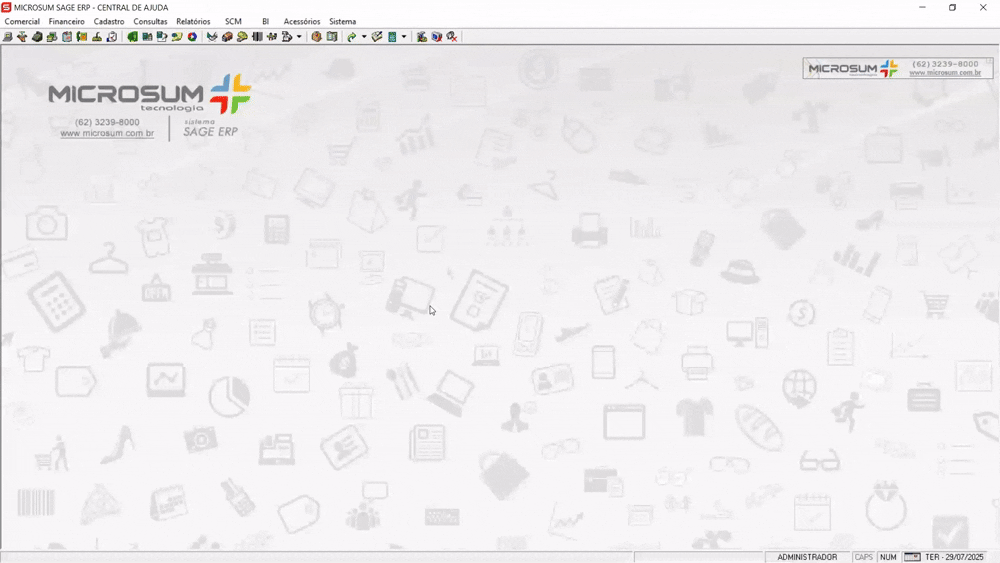Expand dropdown arrow beside the calculator icon
The height and width of the screenshot is (563, 1000).
point(404,37)
